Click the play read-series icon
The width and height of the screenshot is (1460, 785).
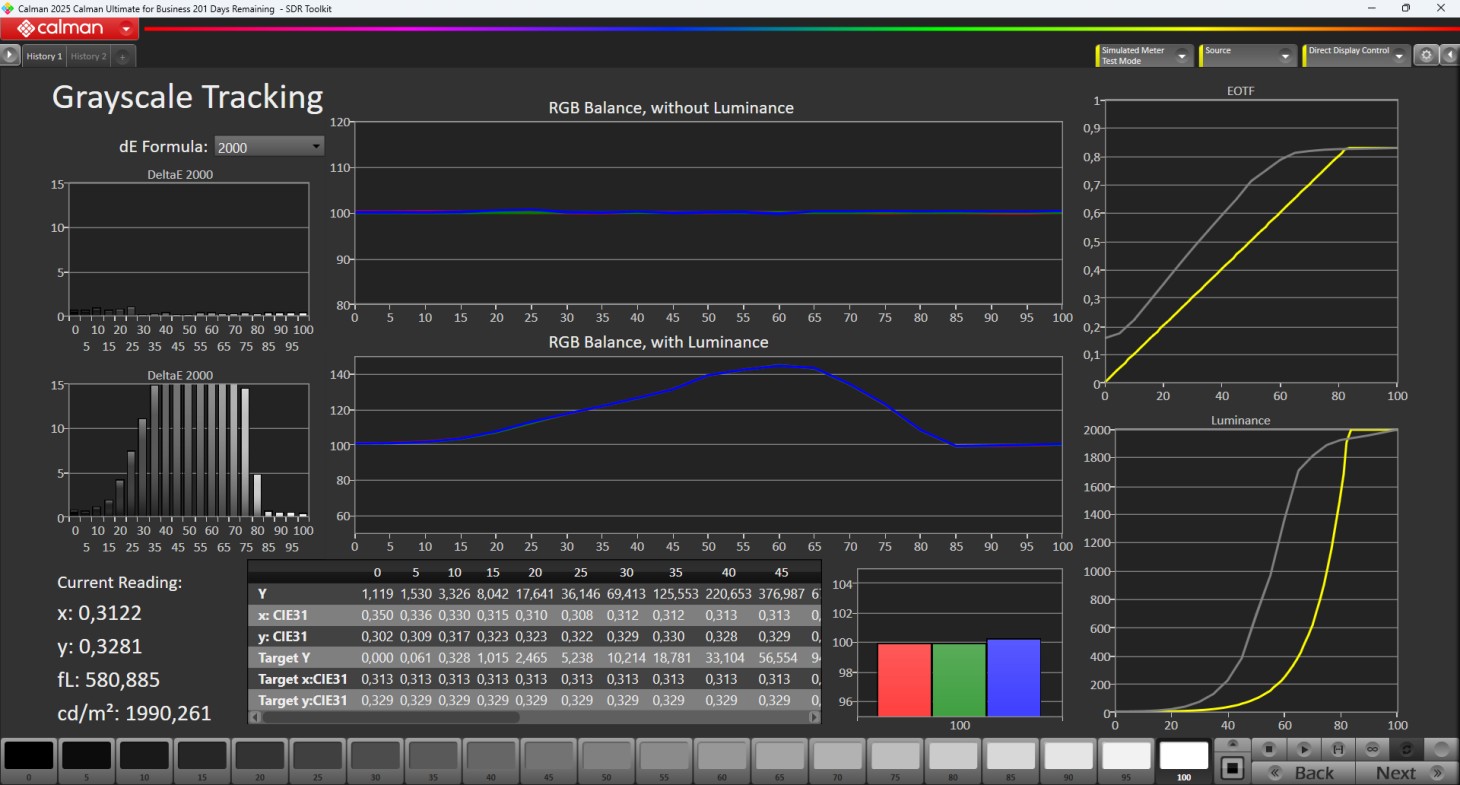pyautogui.click(x=1304, y=749)
